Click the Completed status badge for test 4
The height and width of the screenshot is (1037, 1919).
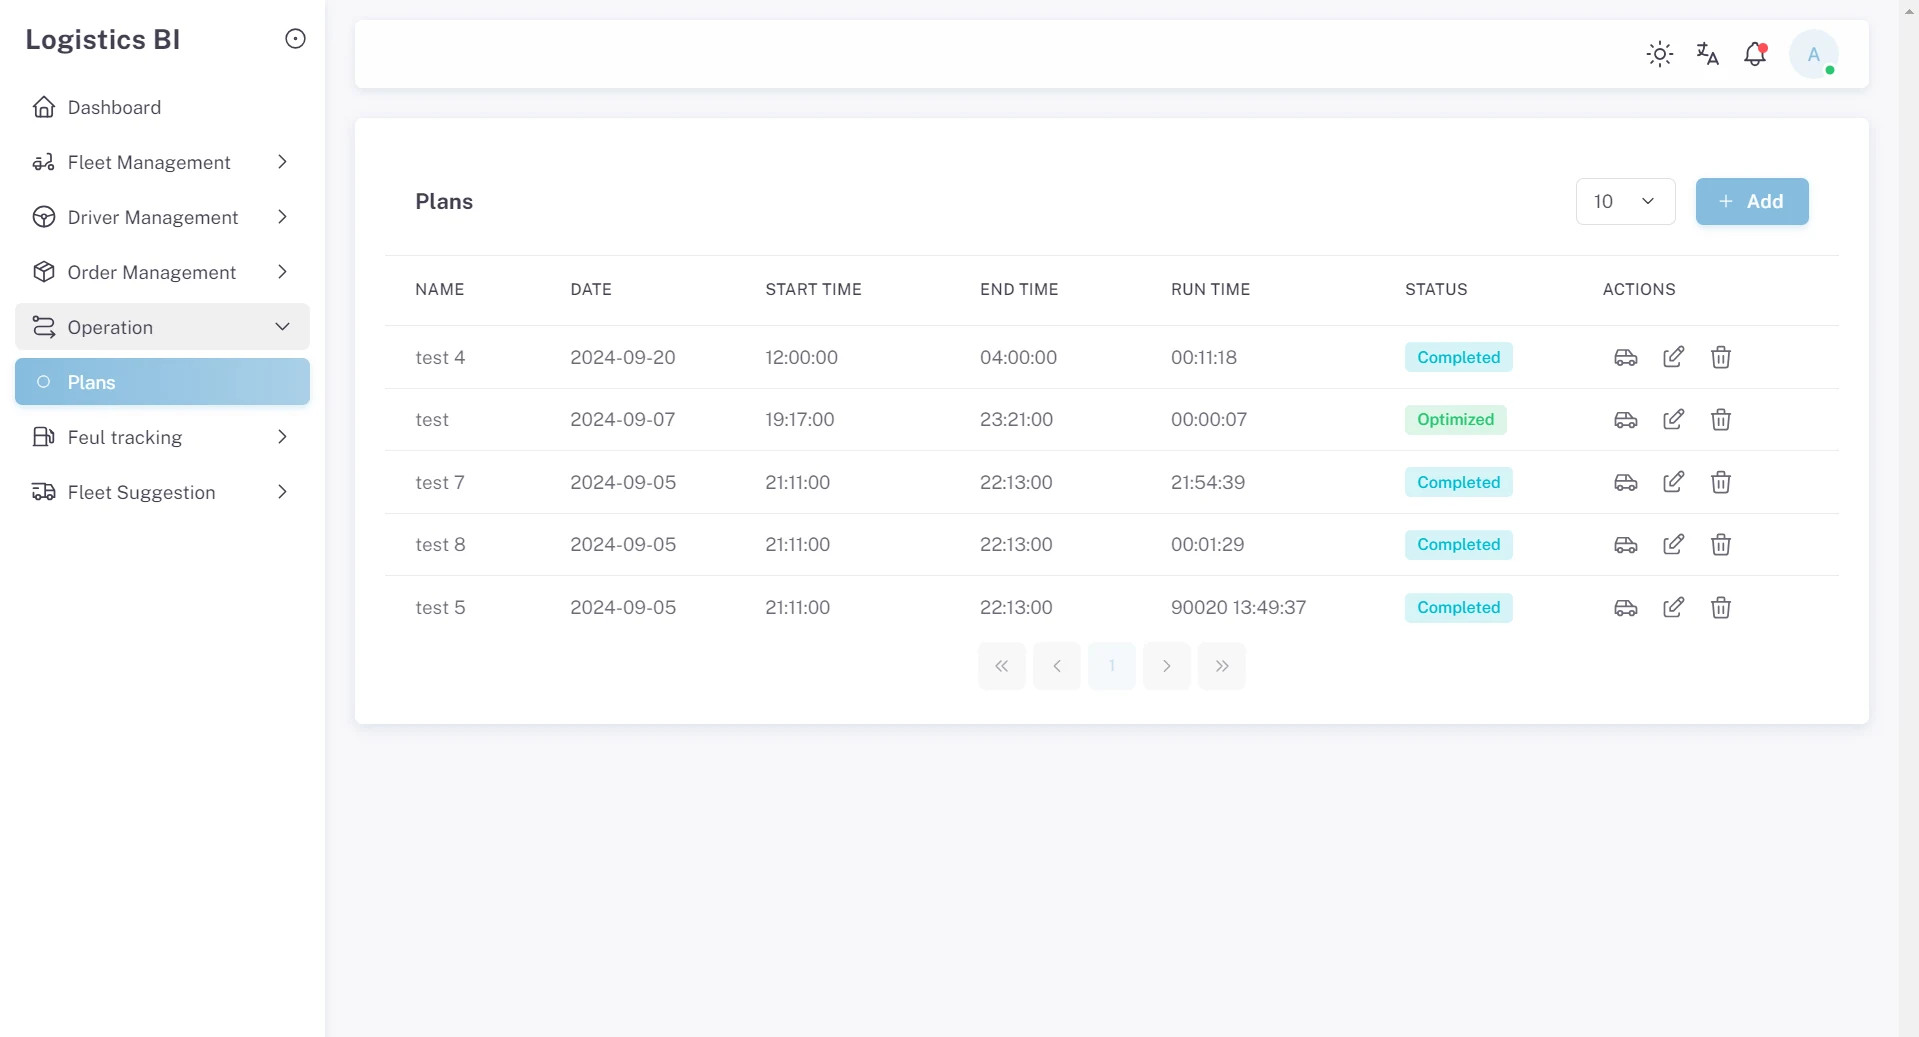pos(1458,358)
